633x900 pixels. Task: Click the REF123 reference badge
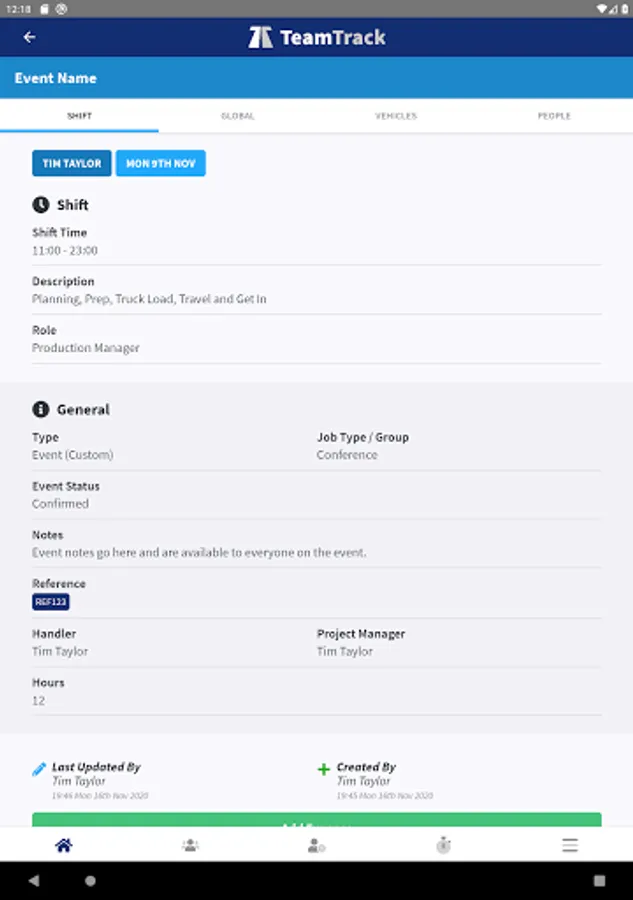point(51,602)
